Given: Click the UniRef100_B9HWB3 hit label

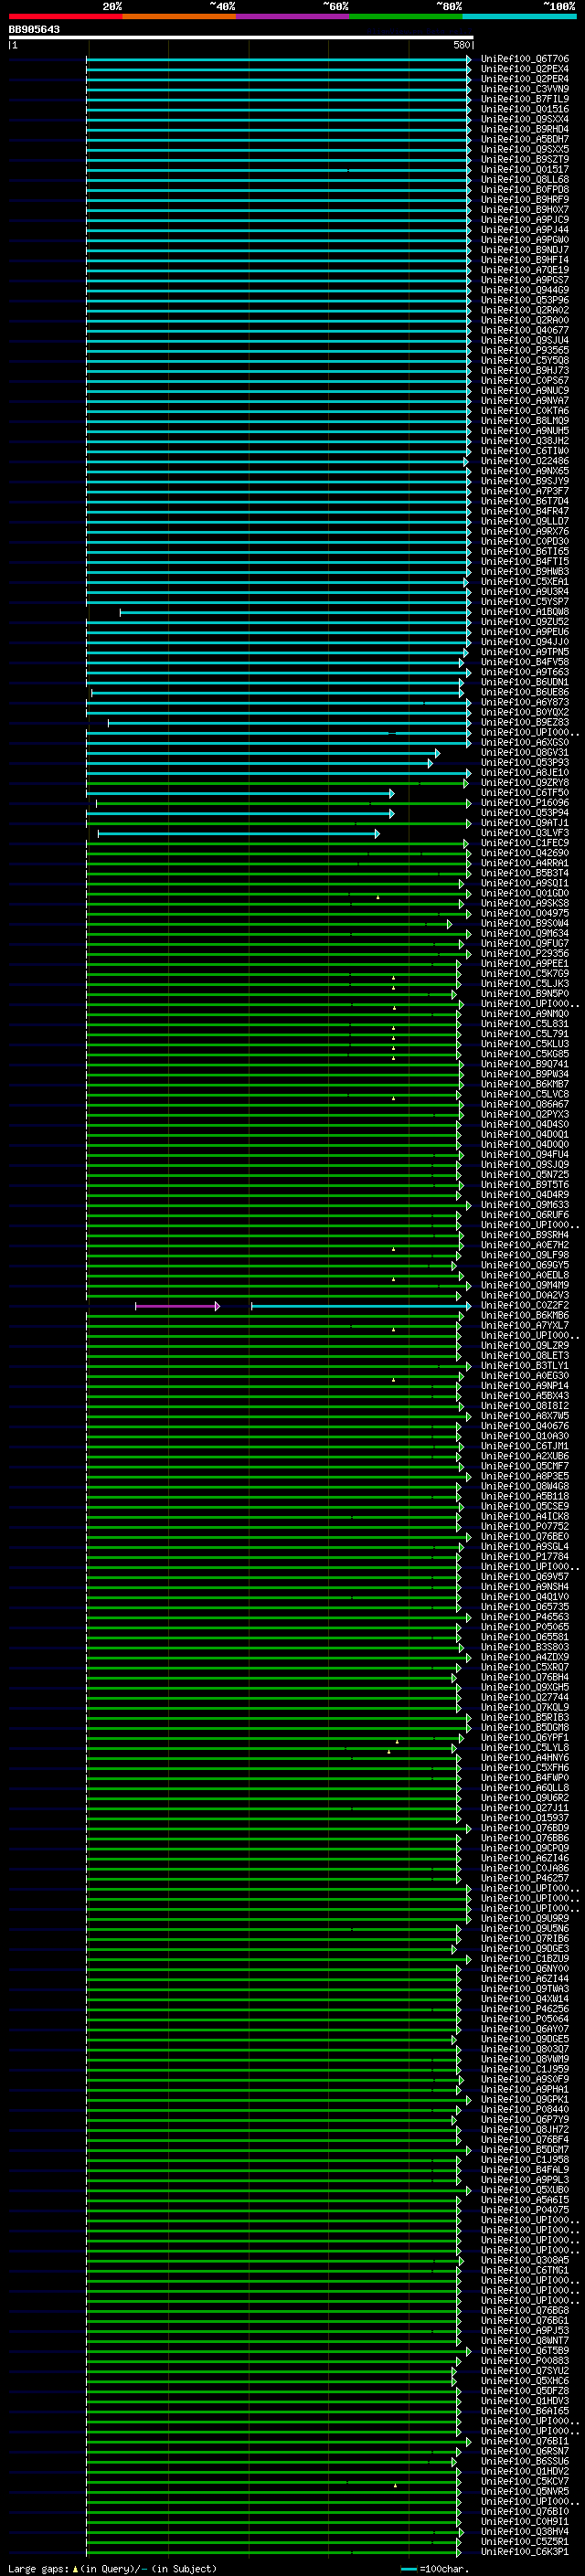Looking at the screenshot, I should point(524,572).
